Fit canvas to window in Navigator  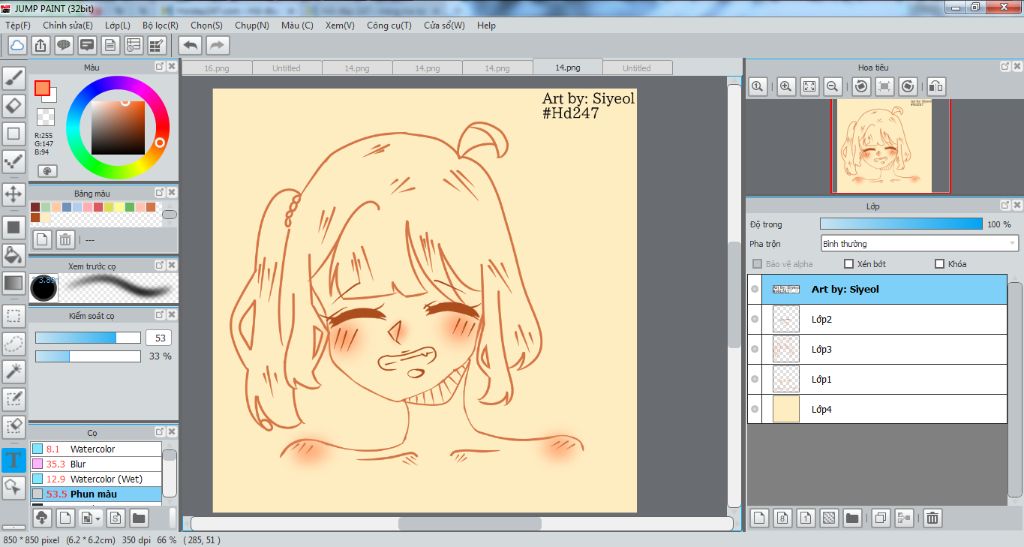[x=809, y=86]
